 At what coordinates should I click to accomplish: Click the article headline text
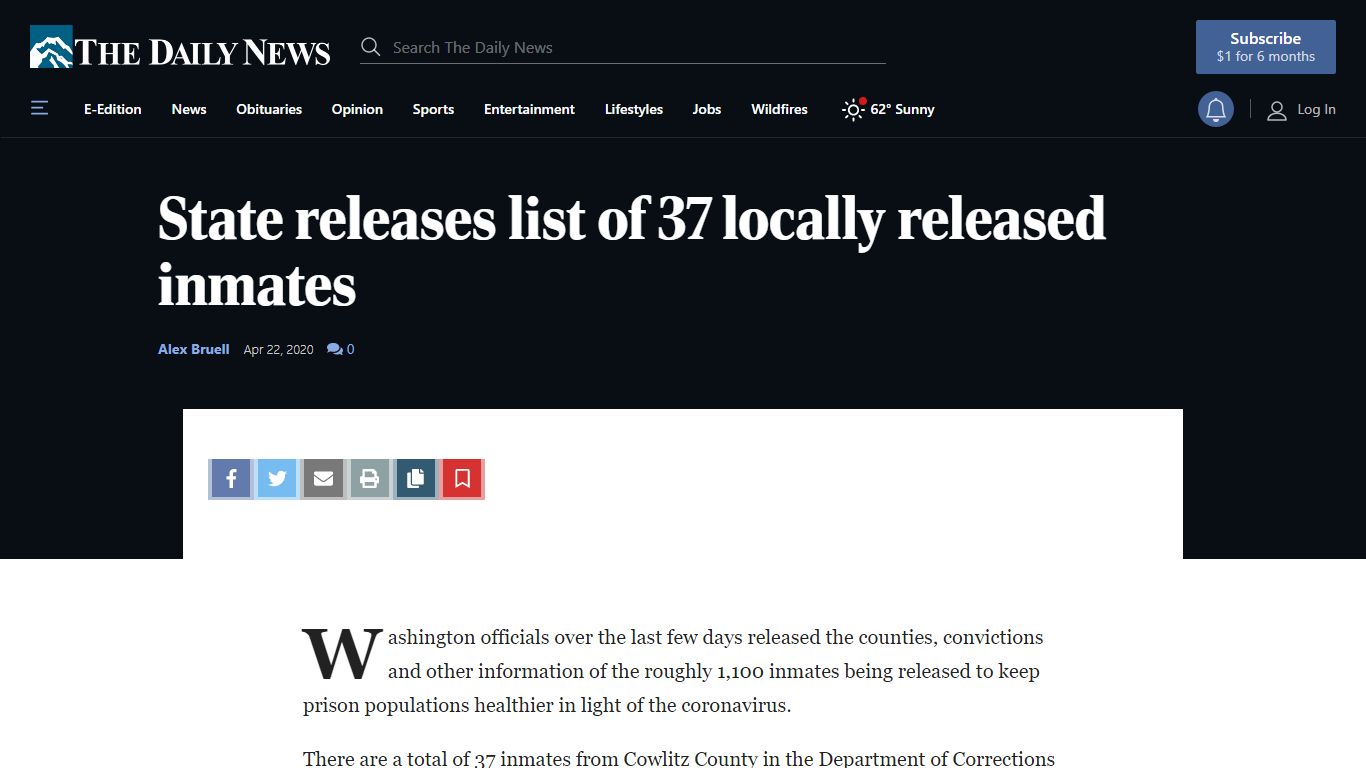click(632, 251)
